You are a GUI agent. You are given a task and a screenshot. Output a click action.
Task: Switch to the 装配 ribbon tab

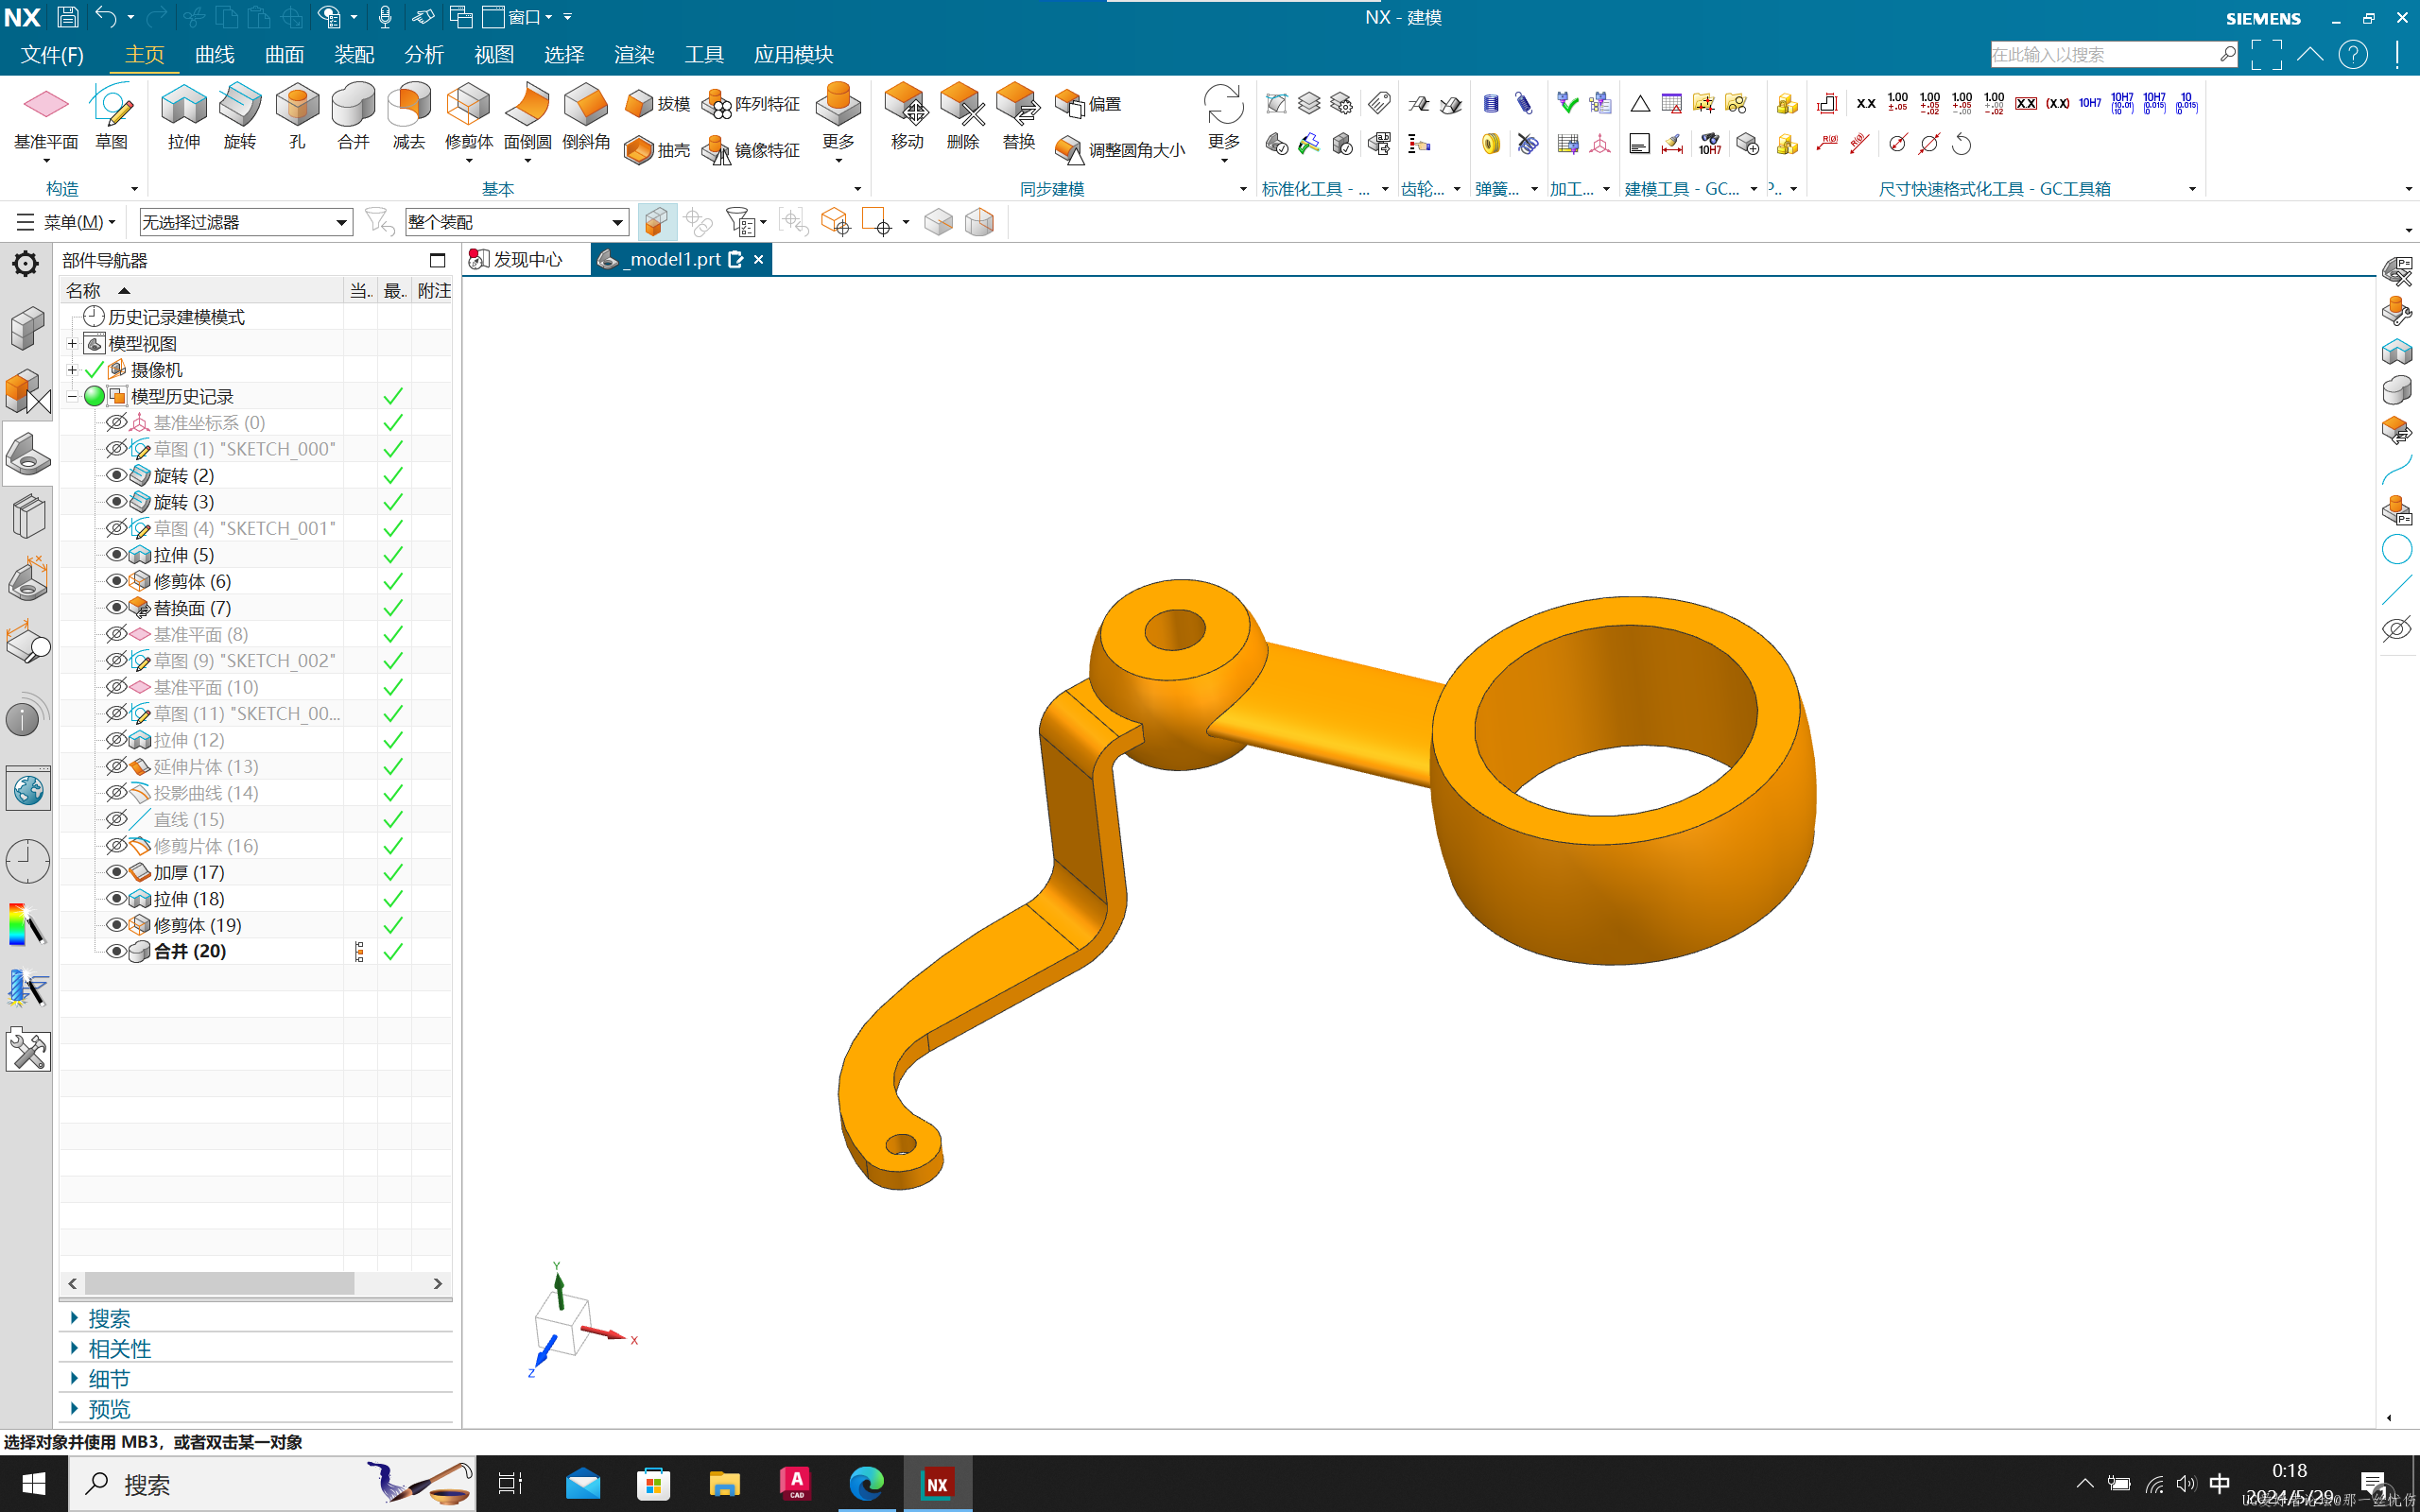point(354,54)
